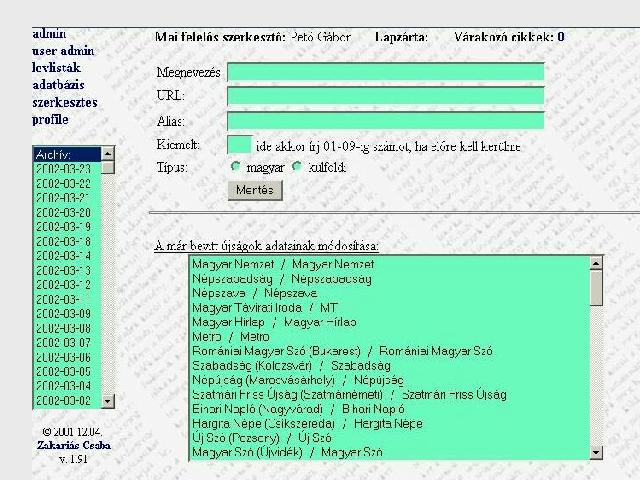The width and height of the screenshot is (640, 480).
Task: Select Hargita Népe (Csíkszereda) entry
Action: click(390, 424)
